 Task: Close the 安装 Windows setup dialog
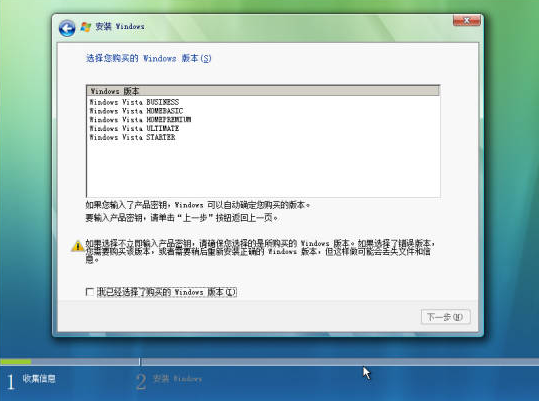click(x=466, y=21)
